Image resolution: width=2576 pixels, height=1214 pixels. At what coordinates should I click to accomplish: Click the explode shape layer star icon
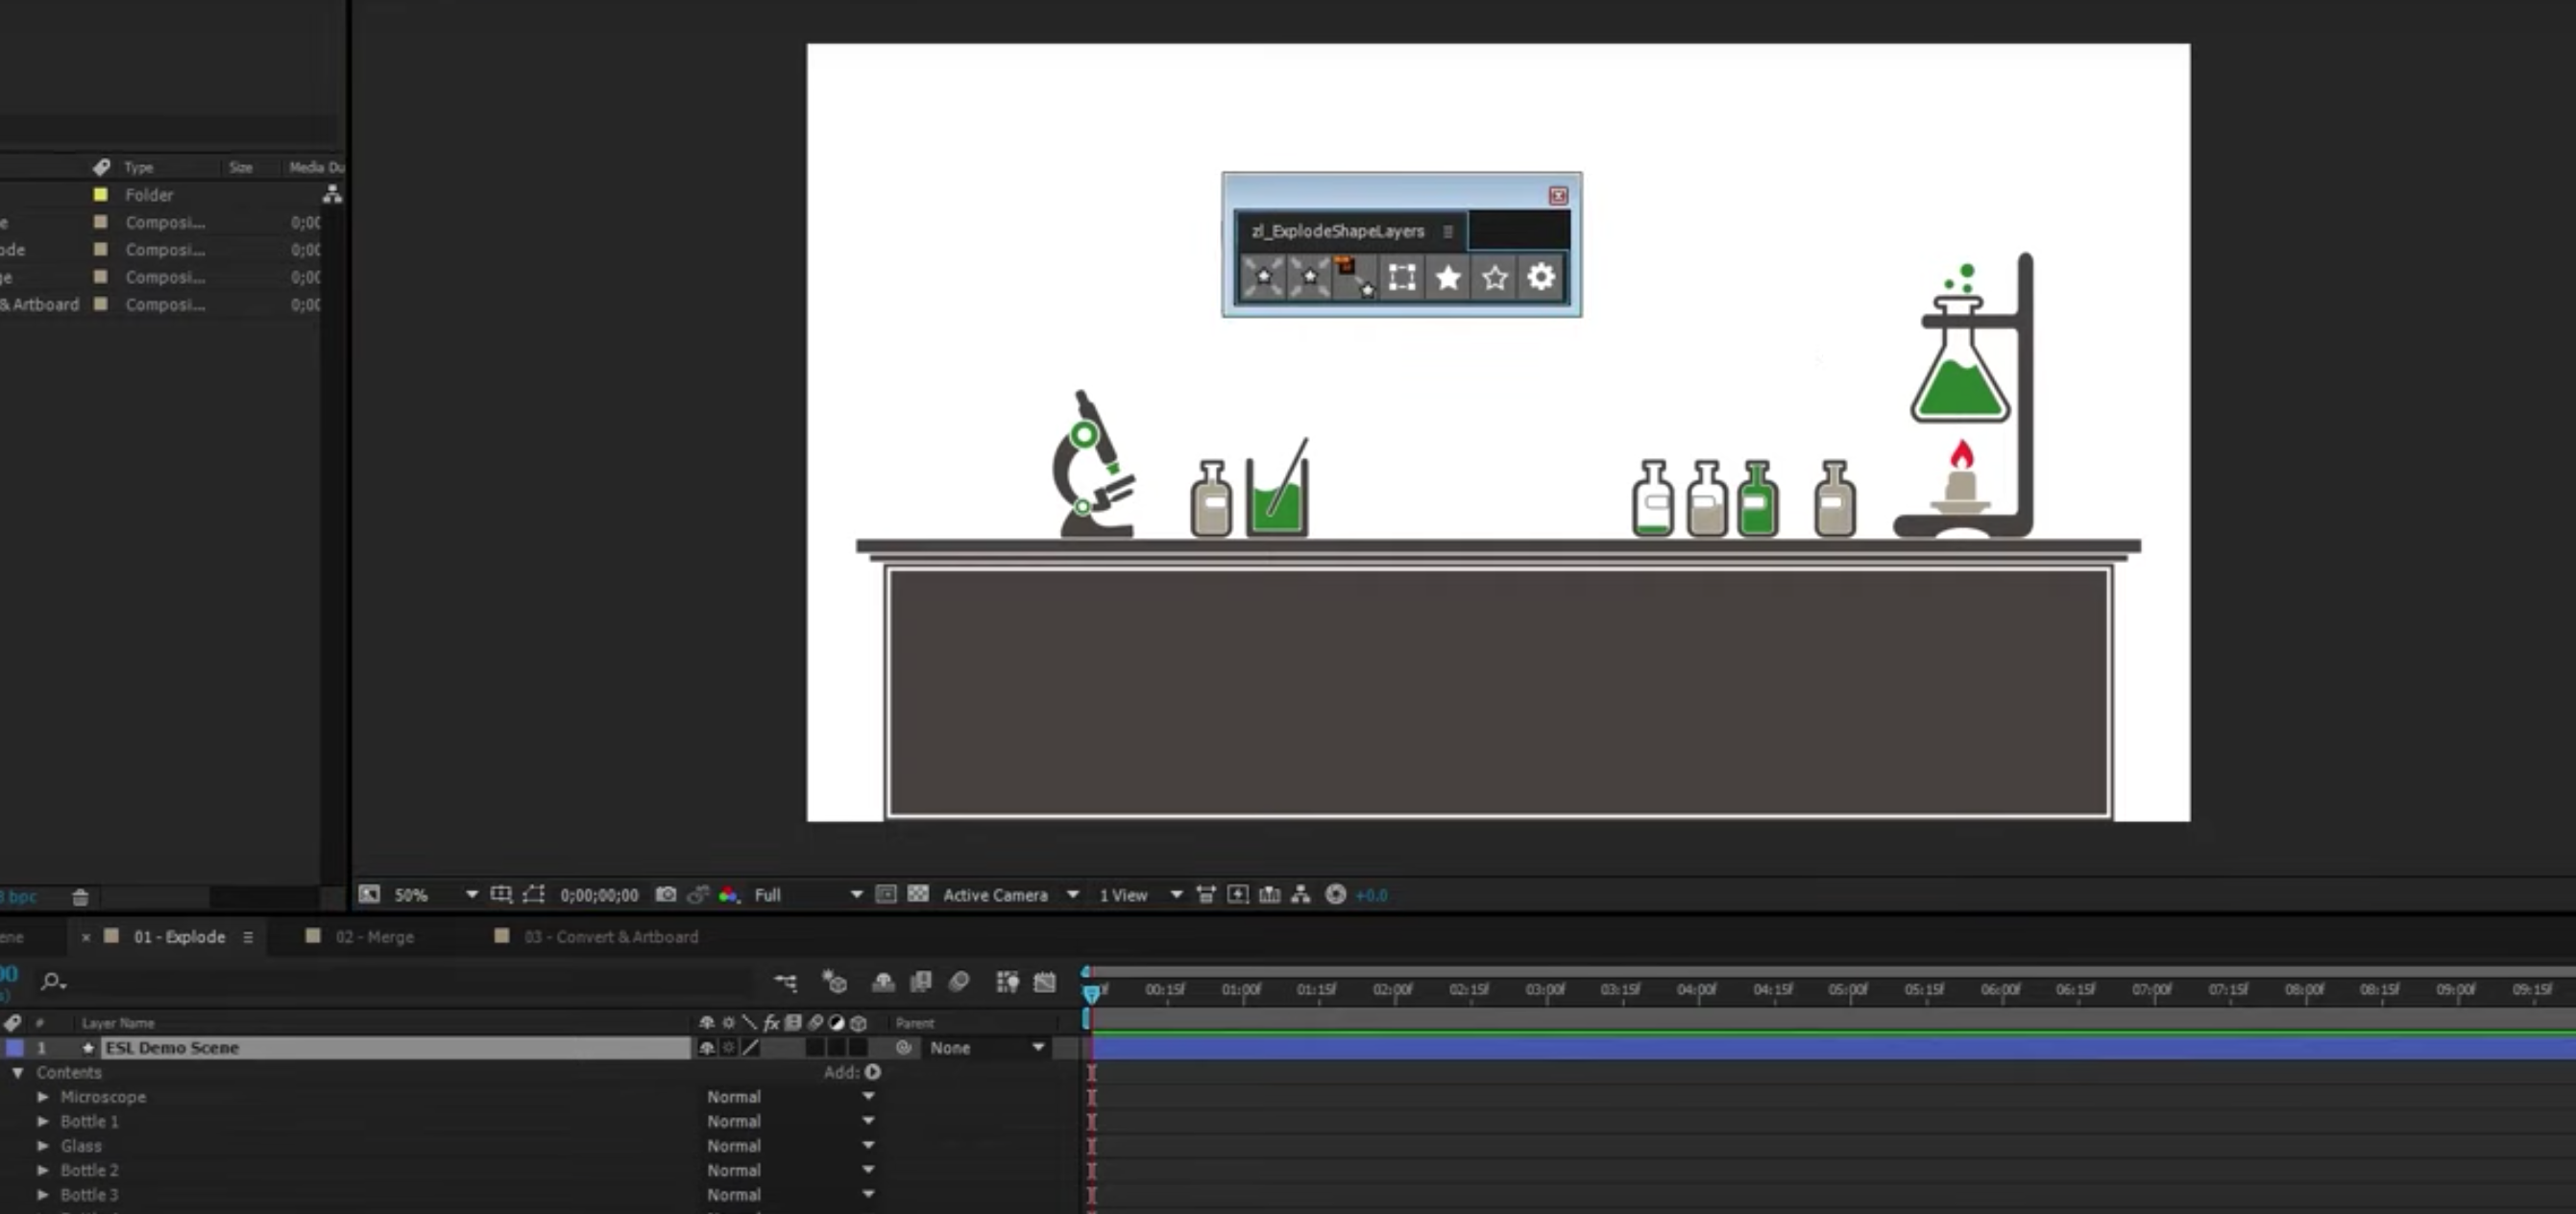point(1264,277)
